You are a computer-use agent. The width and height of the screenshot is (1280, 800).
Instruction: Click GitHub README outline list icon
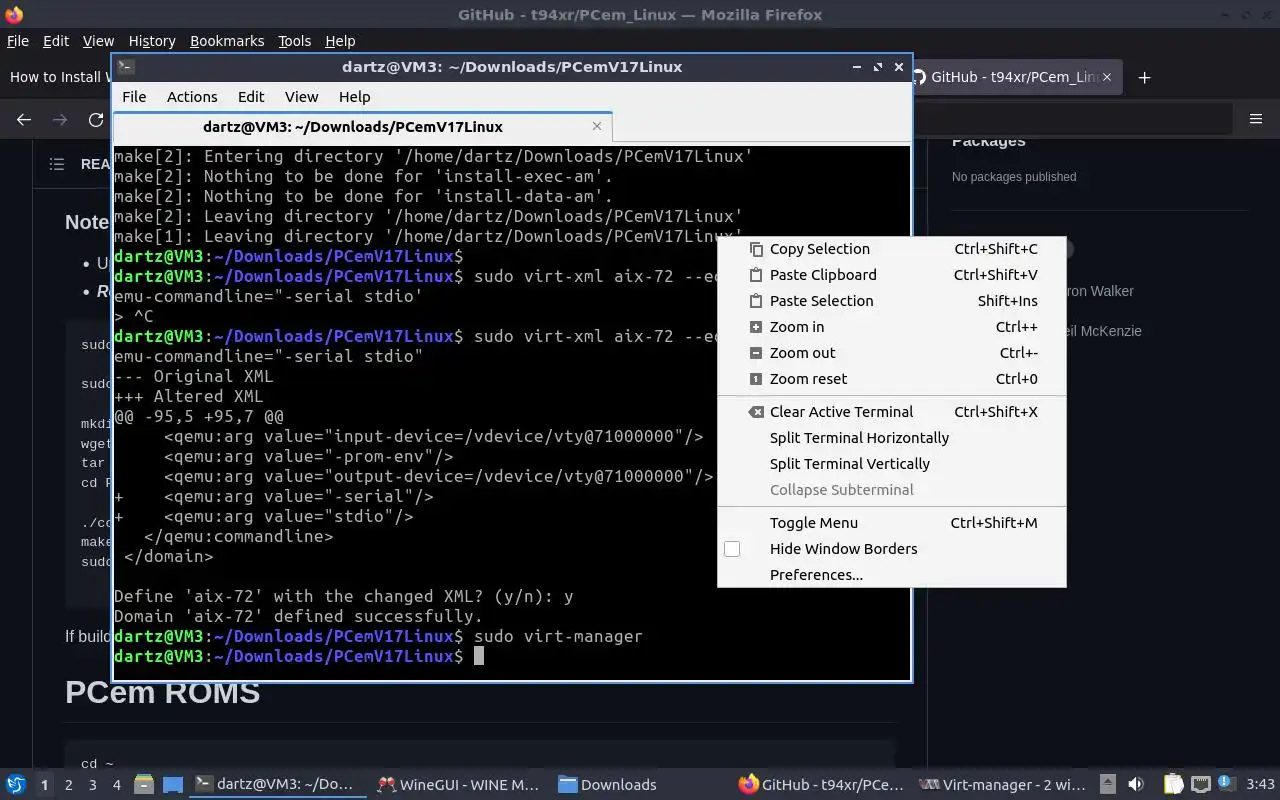[57, 164]
